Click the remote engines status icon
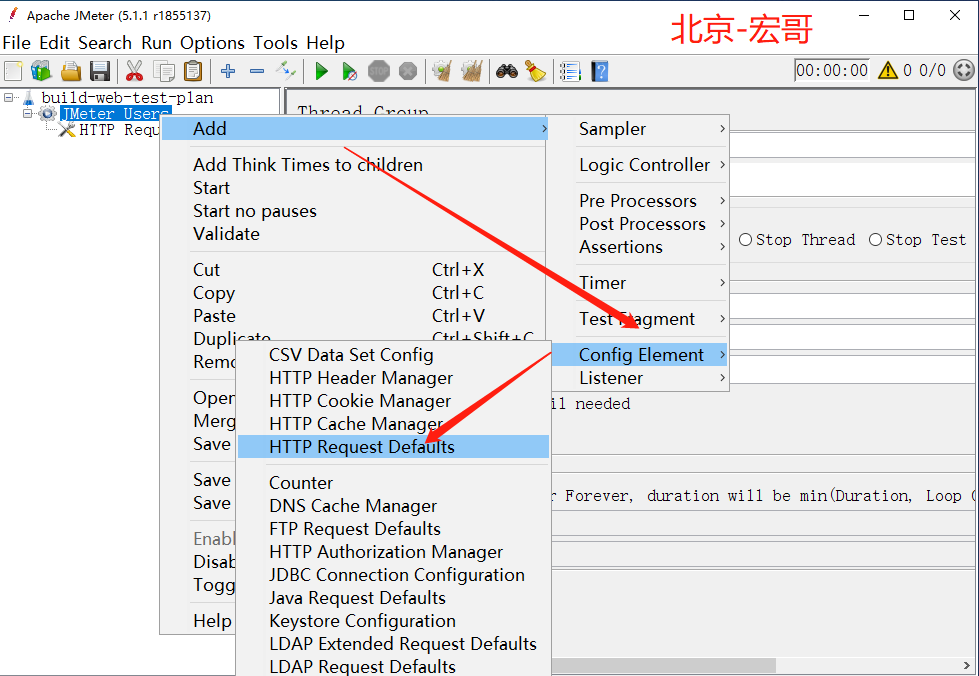 tap(963, 70)
